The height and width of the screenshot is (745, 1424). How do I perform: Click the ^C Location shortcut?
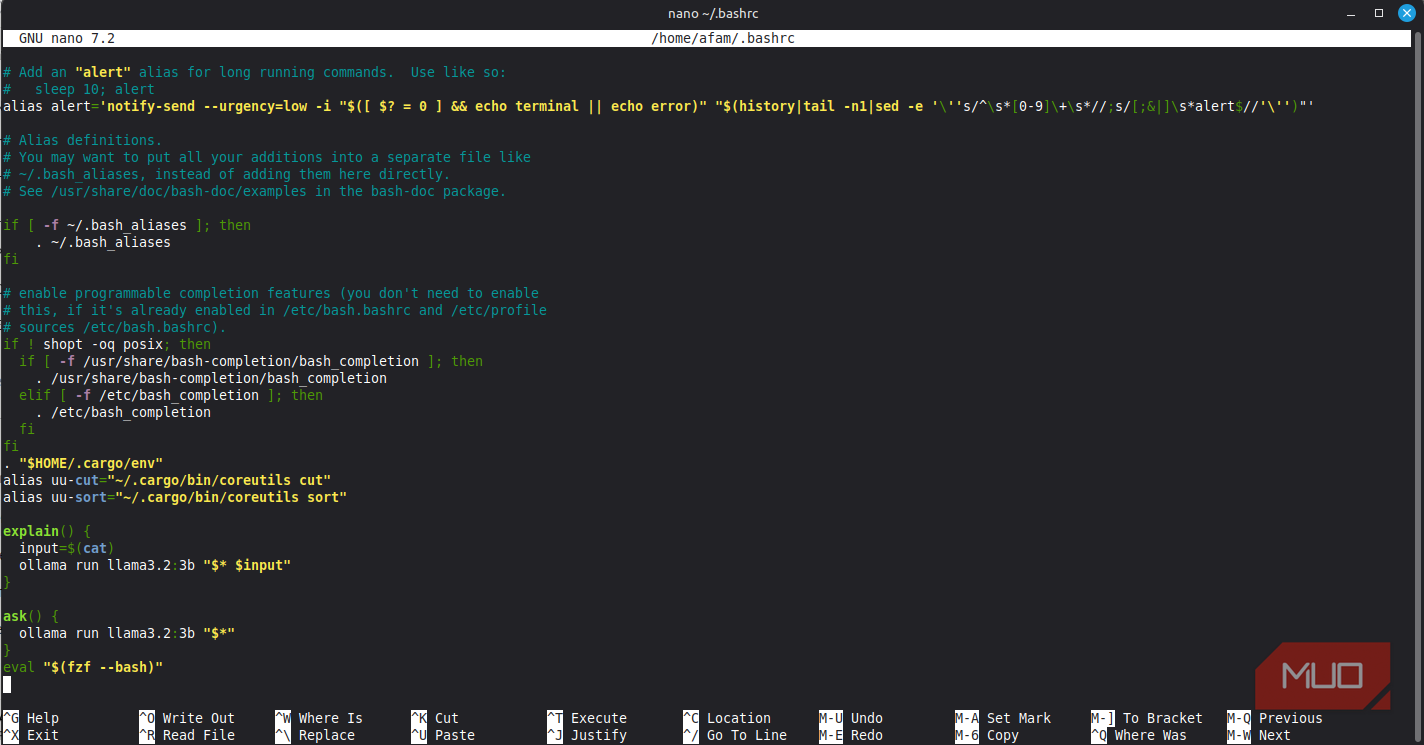727,718
